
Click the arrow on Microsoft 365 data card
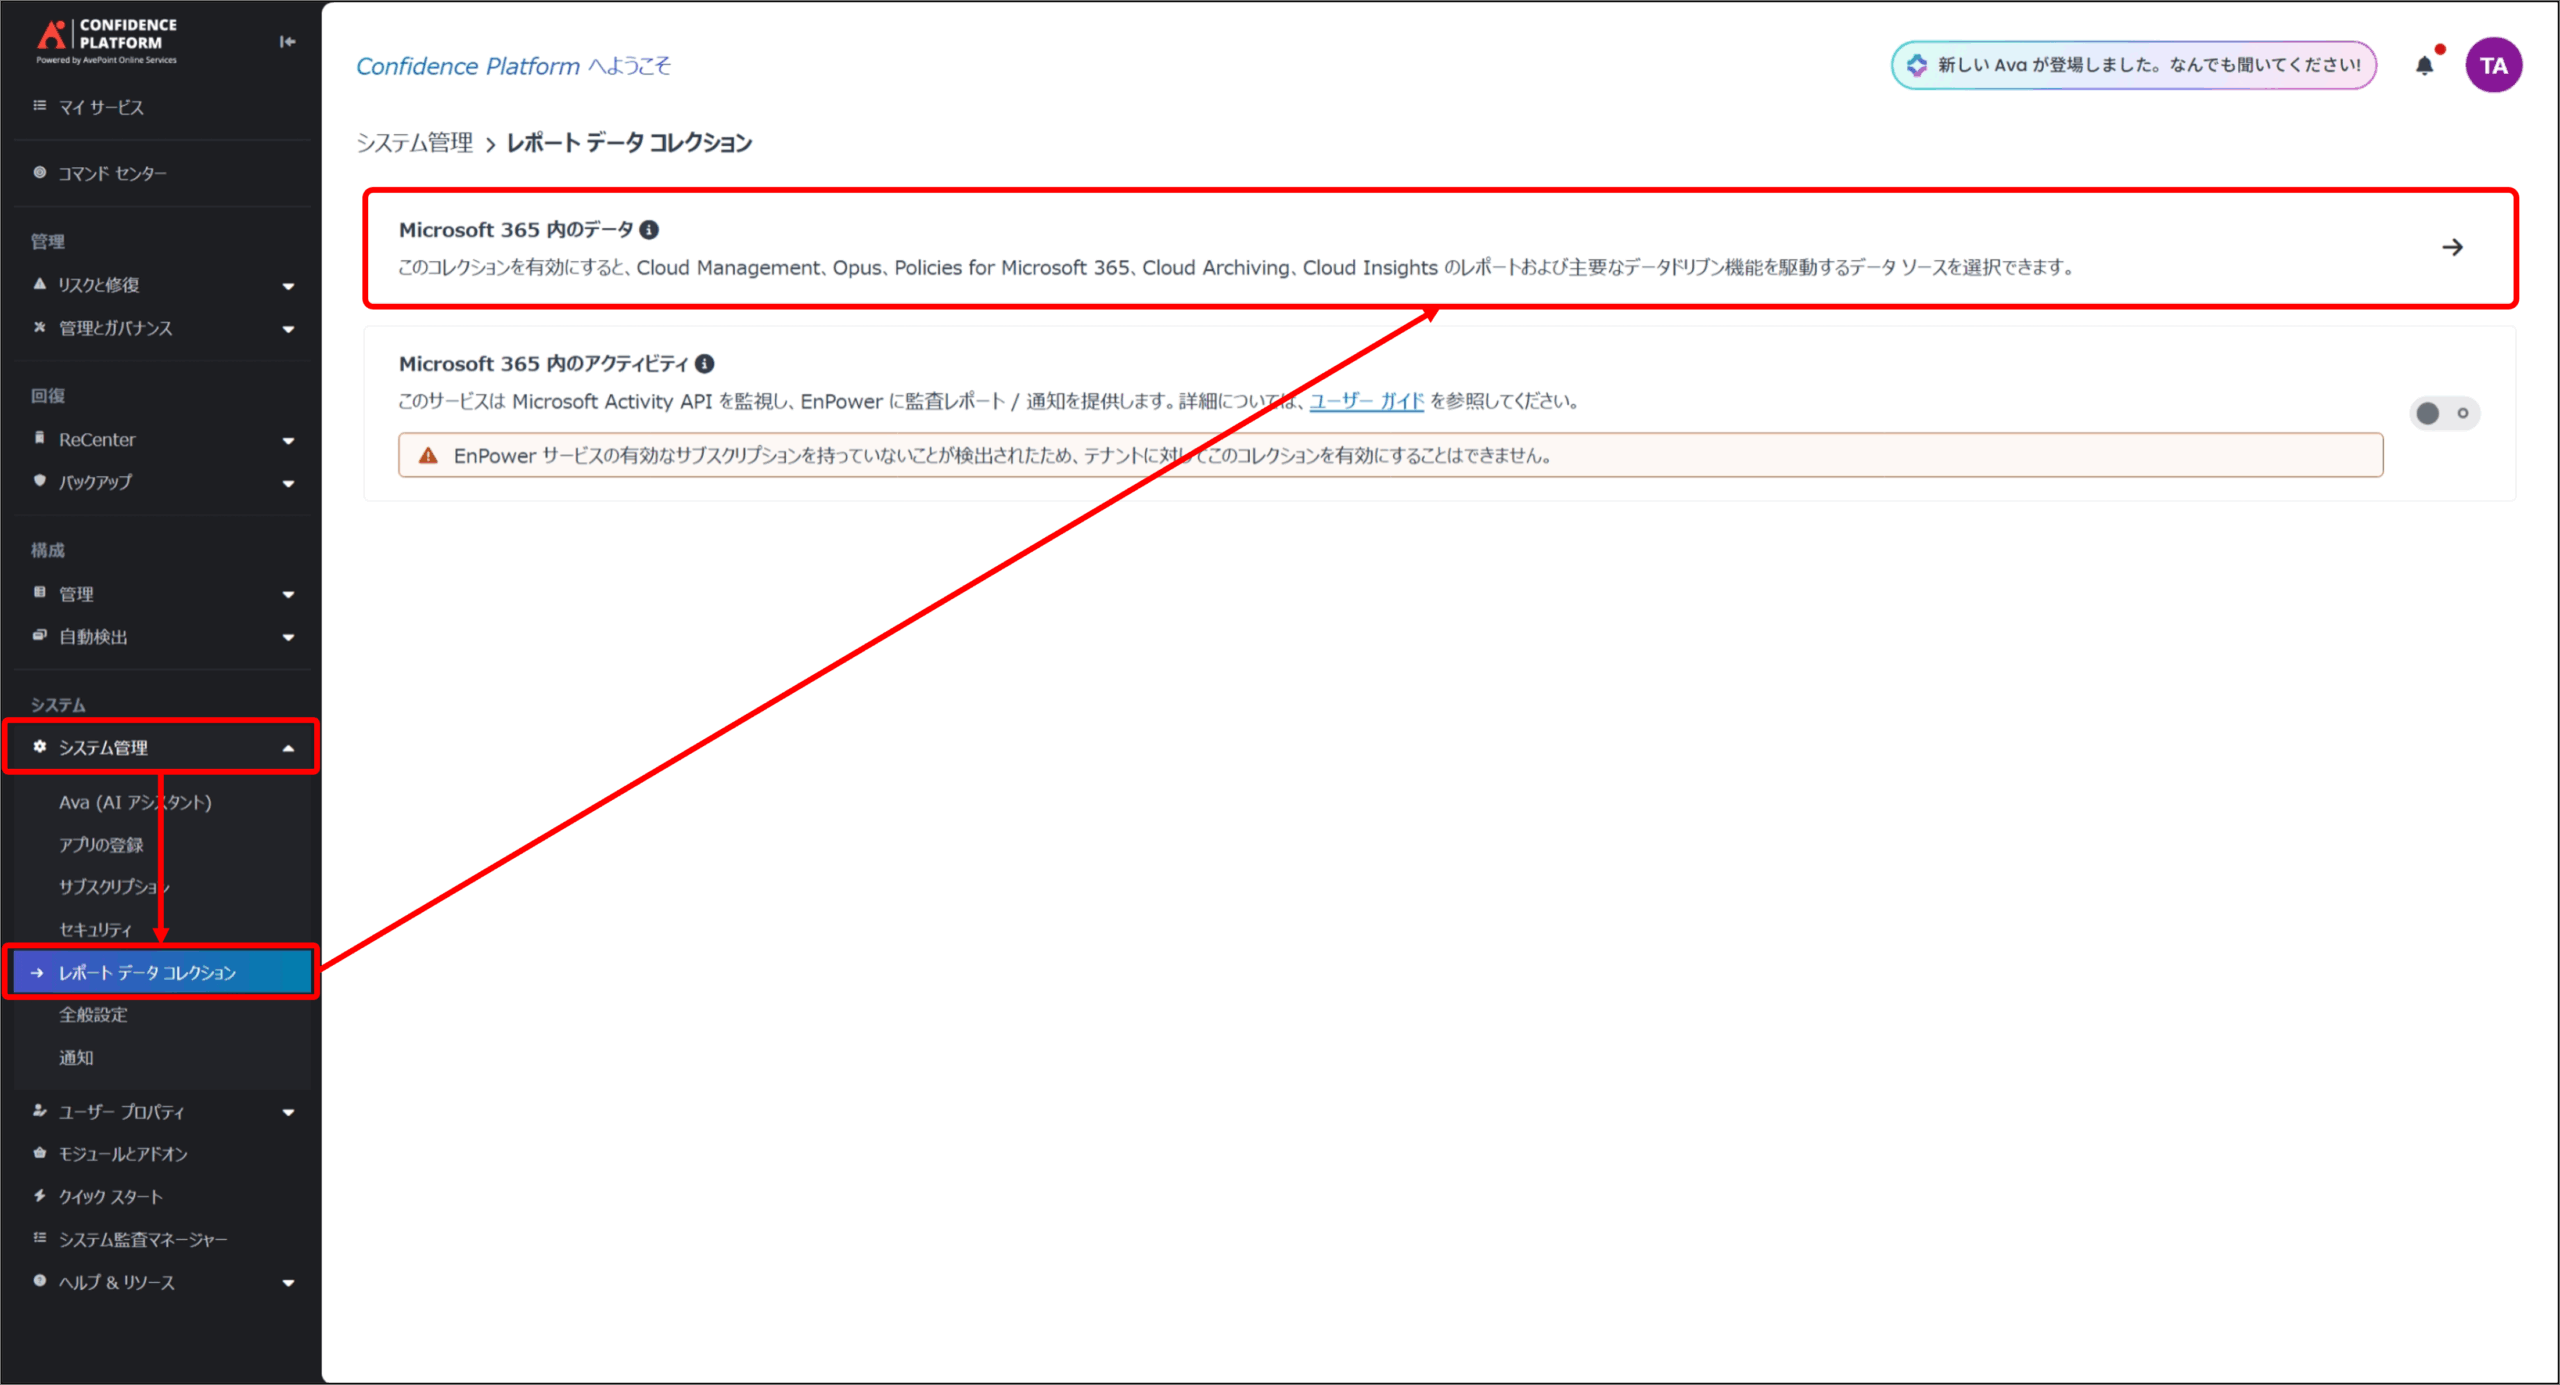pos(2452,247)
